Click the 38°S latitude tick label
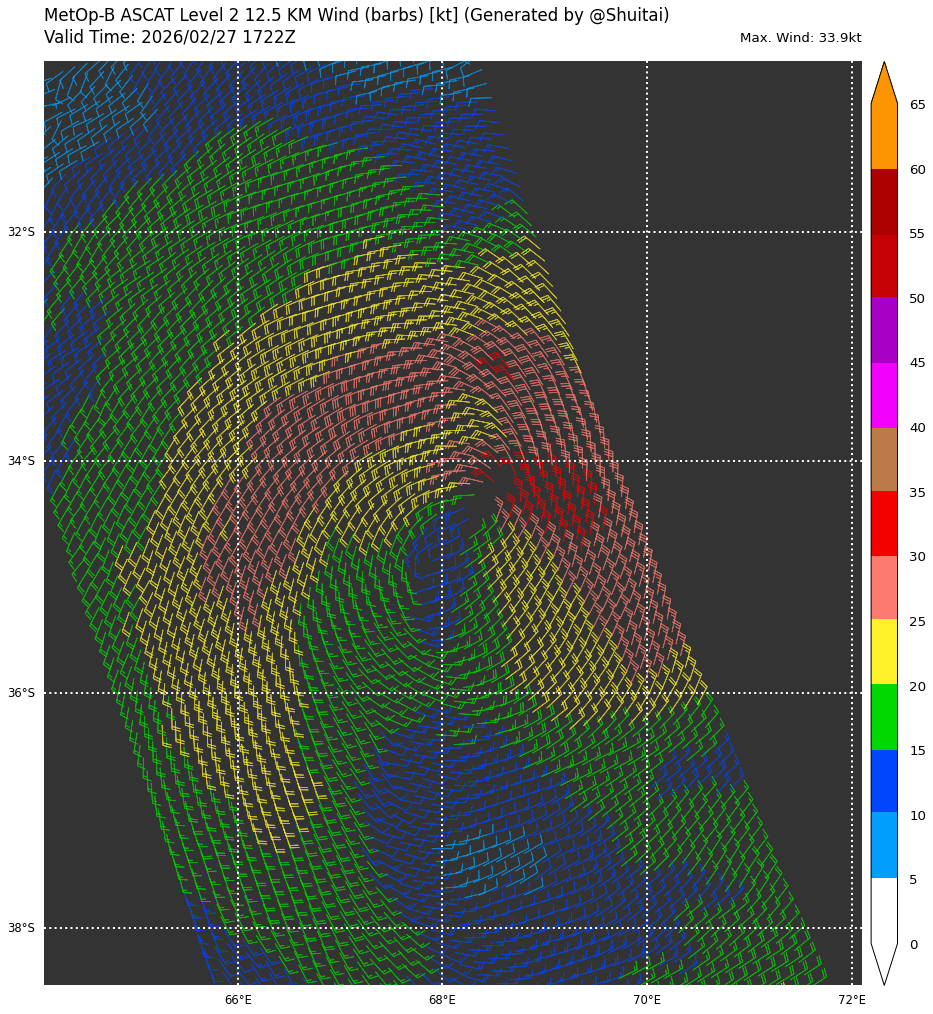Viewport: 933px width, 1014px height. click(21, 928)
